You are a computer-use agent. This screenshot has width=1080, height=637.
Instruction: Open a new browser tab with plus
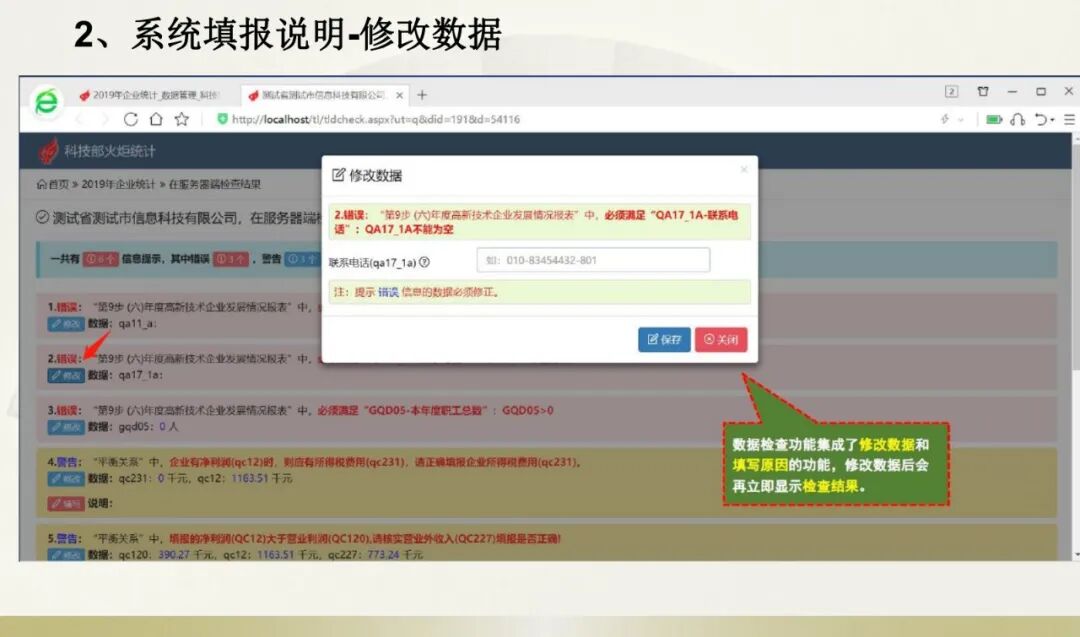coord(422,95)
